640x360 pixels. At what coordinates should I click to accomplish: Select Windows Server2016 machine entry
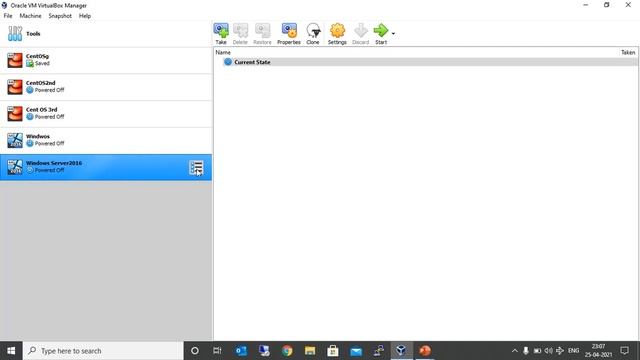point(106,167)
